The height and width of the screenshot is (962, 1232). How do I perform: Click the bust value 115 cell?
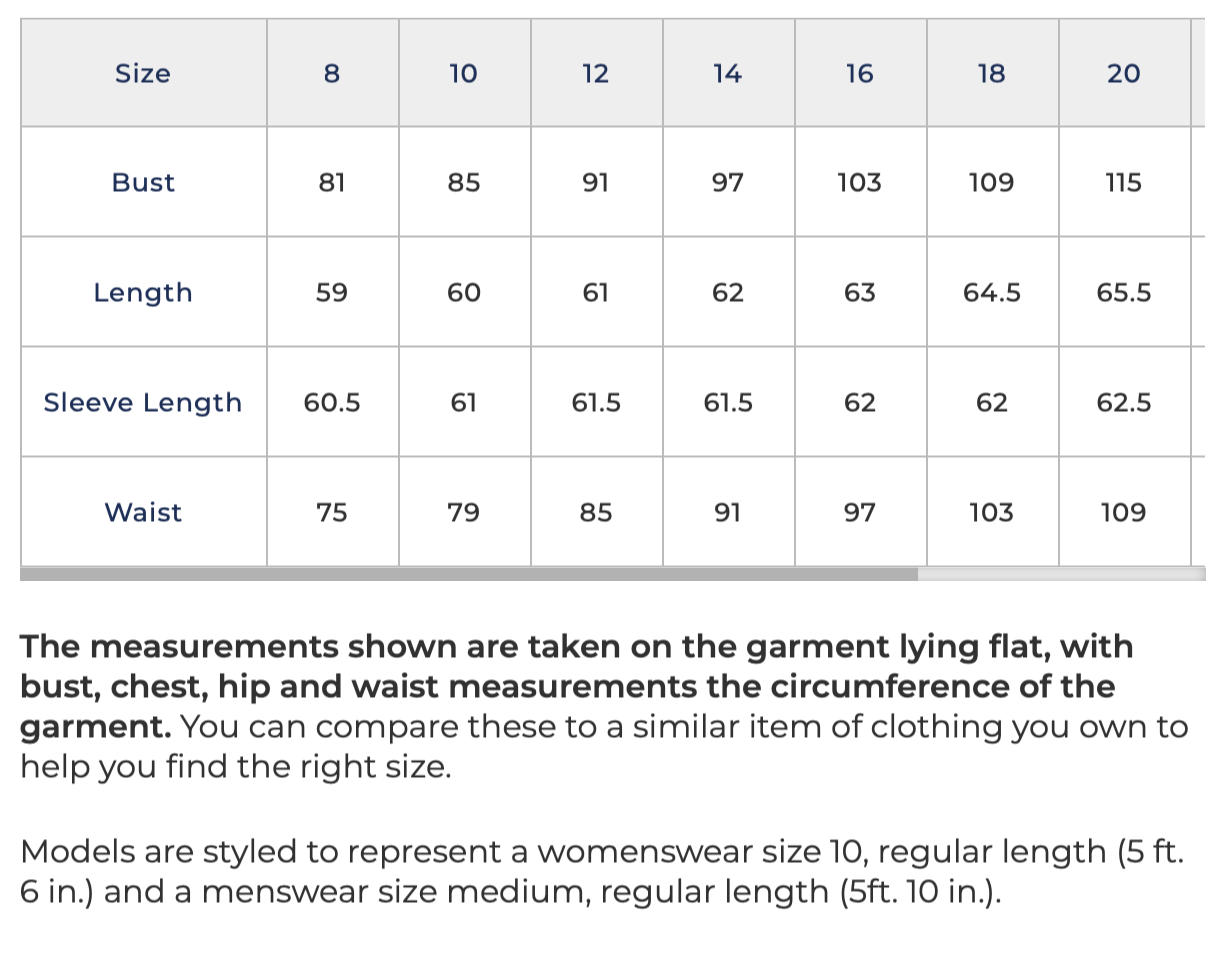coord(1125,182)
